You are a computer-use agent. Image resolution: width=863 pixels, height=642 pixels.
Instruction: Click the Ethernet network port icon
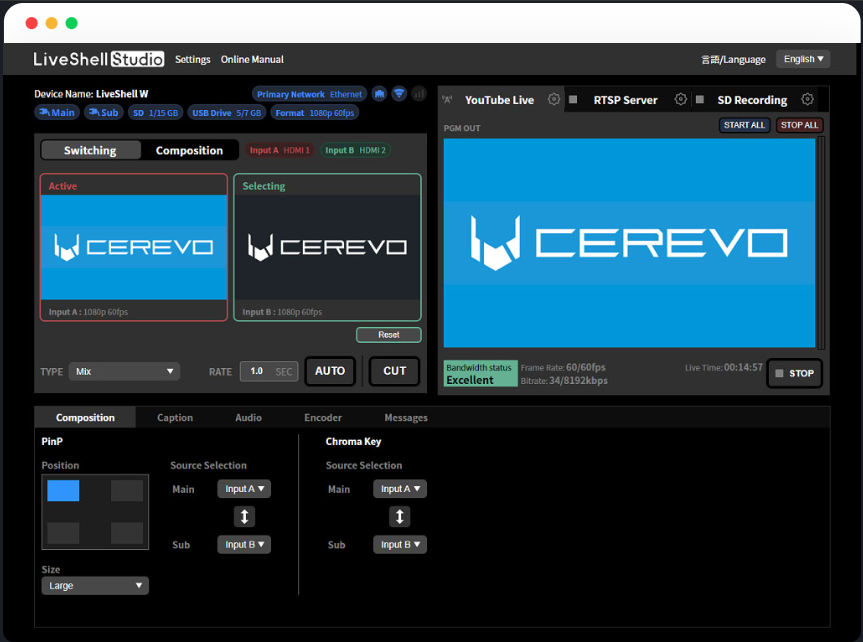[379, 94]
